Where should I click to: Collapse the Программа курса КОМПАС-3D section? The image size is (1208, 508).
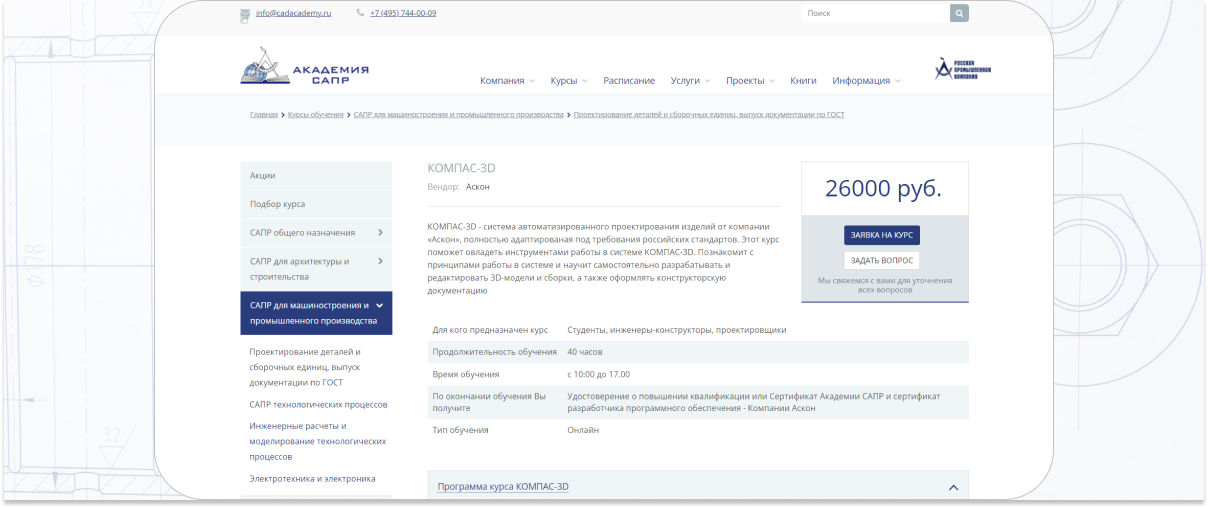tap(953, 487)
